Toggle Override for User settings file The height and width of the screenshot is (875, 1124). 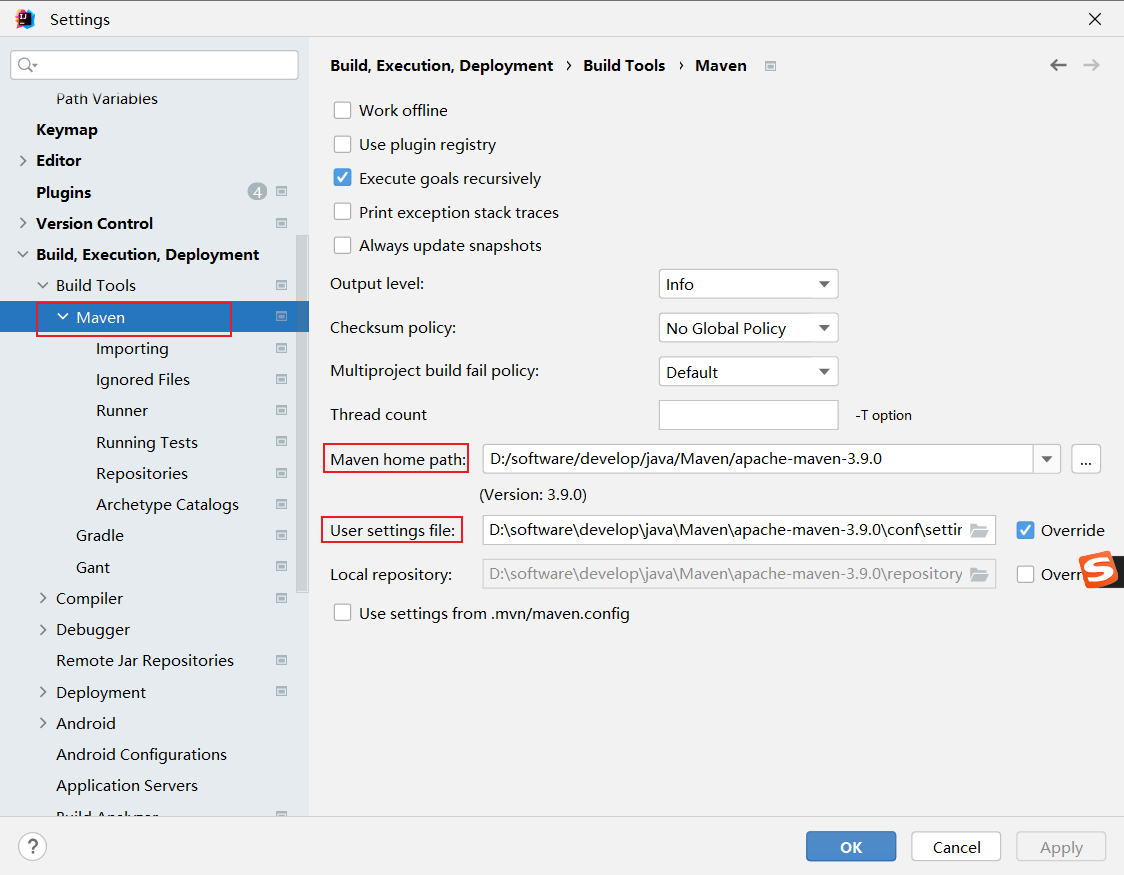(x=1025, y=530)
